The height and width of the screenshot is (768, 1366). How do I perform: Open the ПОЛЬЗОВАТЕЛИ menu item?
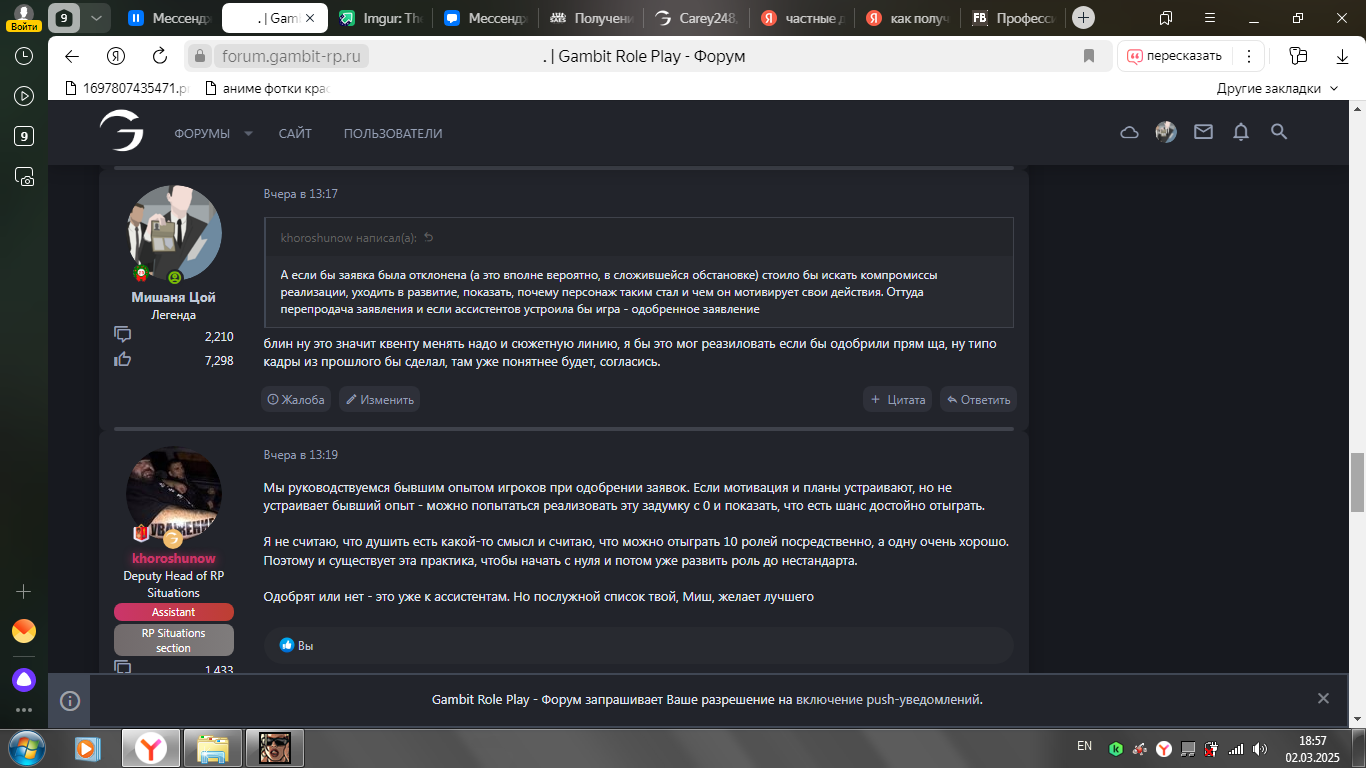click(x=392, y=134)
